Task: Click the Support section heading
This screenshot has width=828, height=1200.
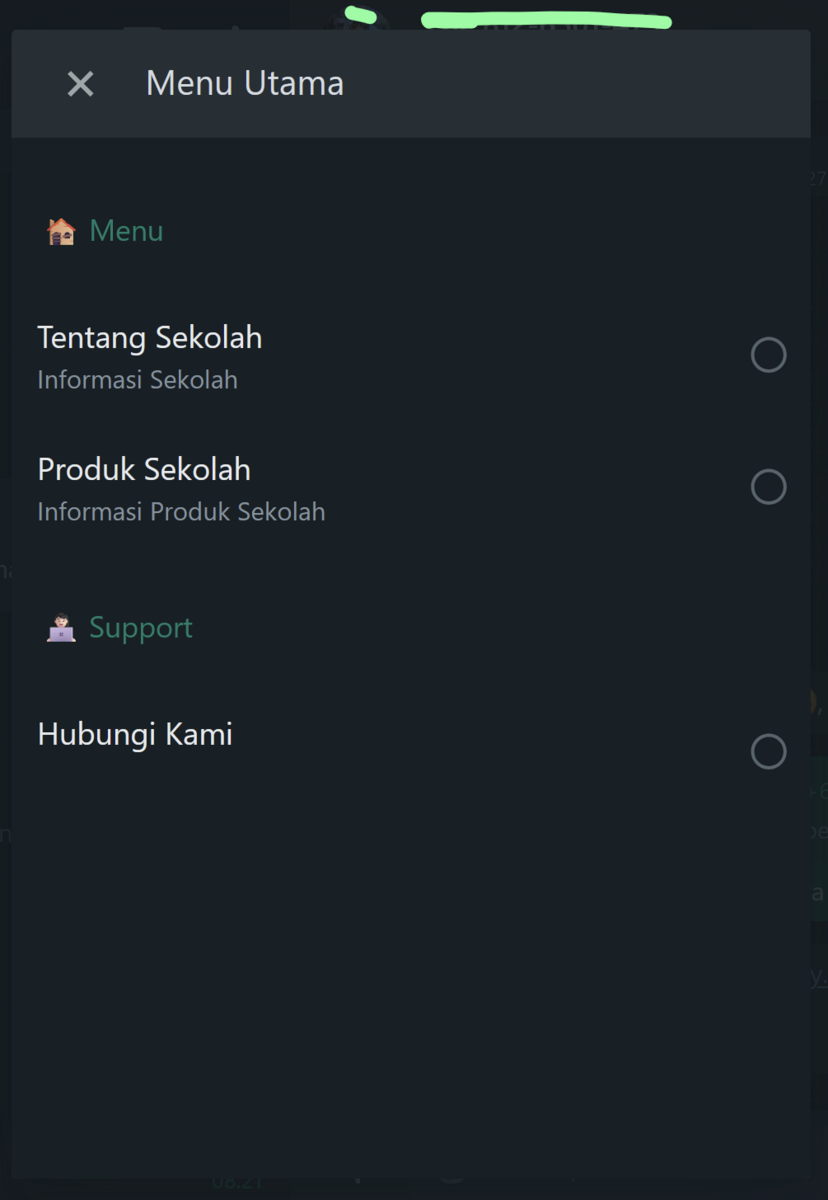Action: pos(141,628)
